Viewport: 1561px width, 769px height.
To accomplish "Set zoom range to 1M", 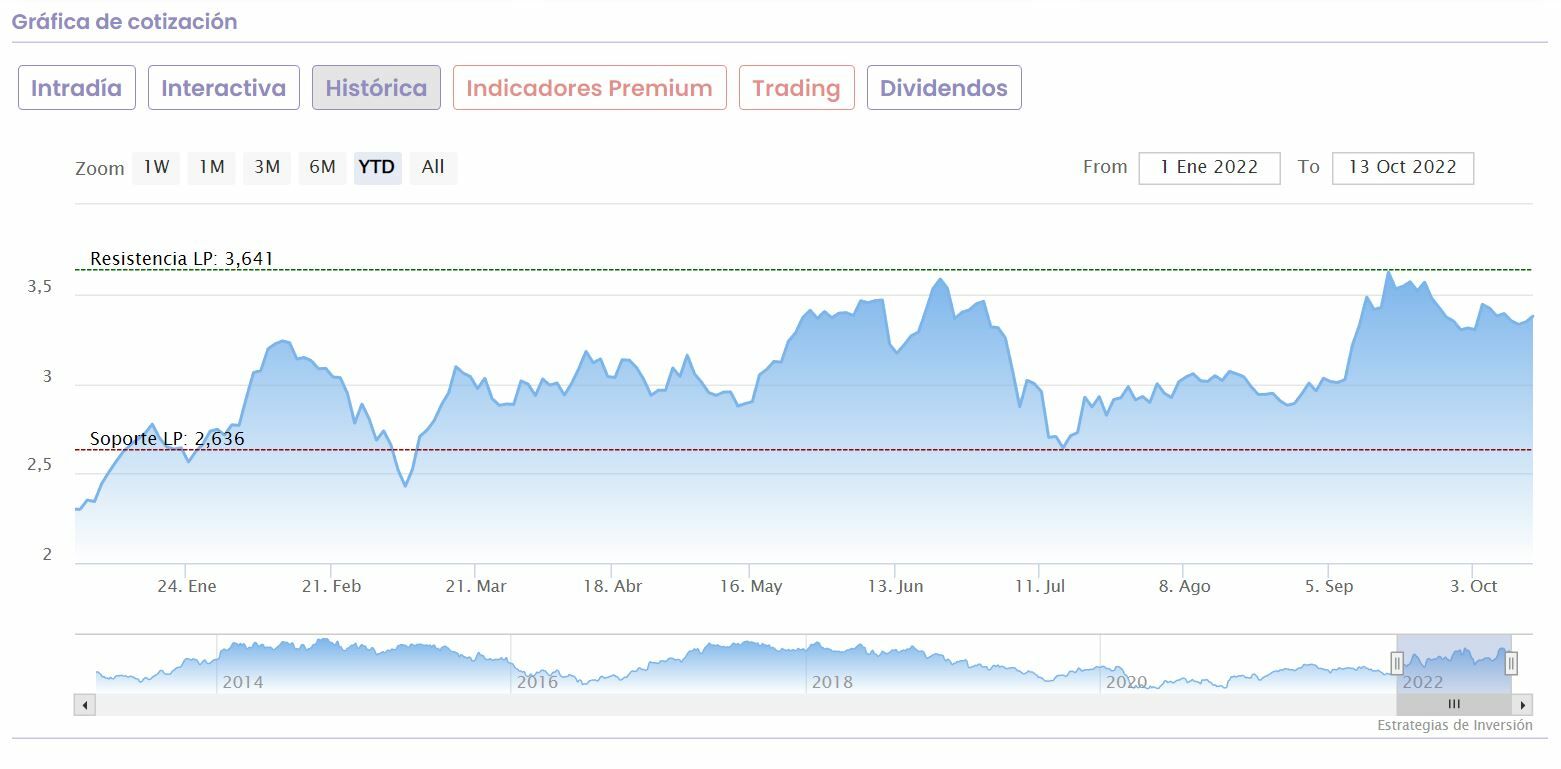I will point(211,167).
